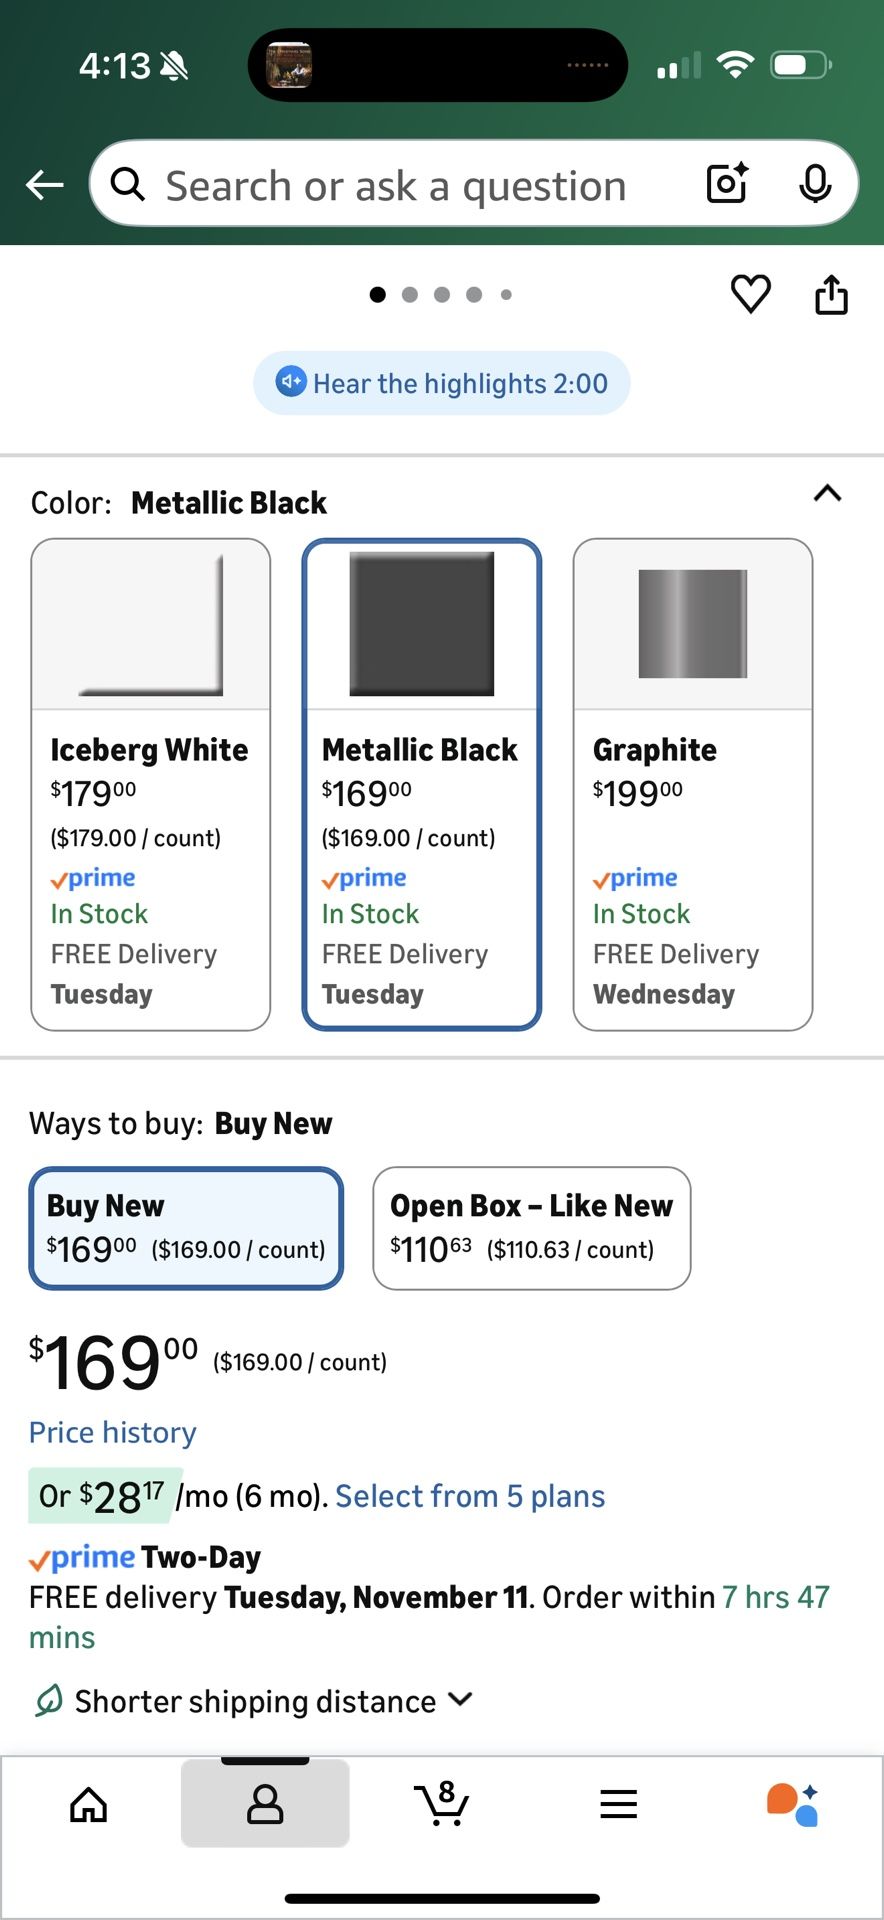Choose the Graphite color option

(x=692, y=784)
